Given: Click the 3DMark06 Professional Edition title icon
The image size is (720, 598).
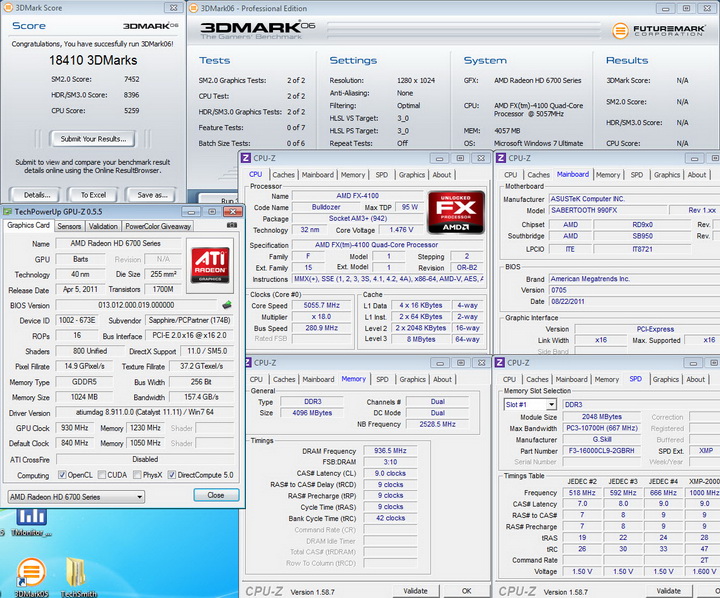Looking at the screenshot, I should click(193, 8).
